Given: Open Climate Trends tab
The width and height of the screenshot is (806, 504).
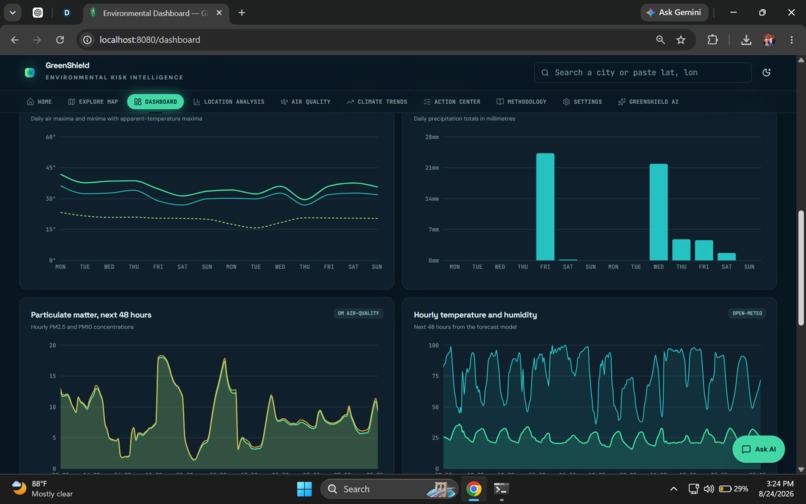Looking at the screenshot, I should [x=377, y=102].
